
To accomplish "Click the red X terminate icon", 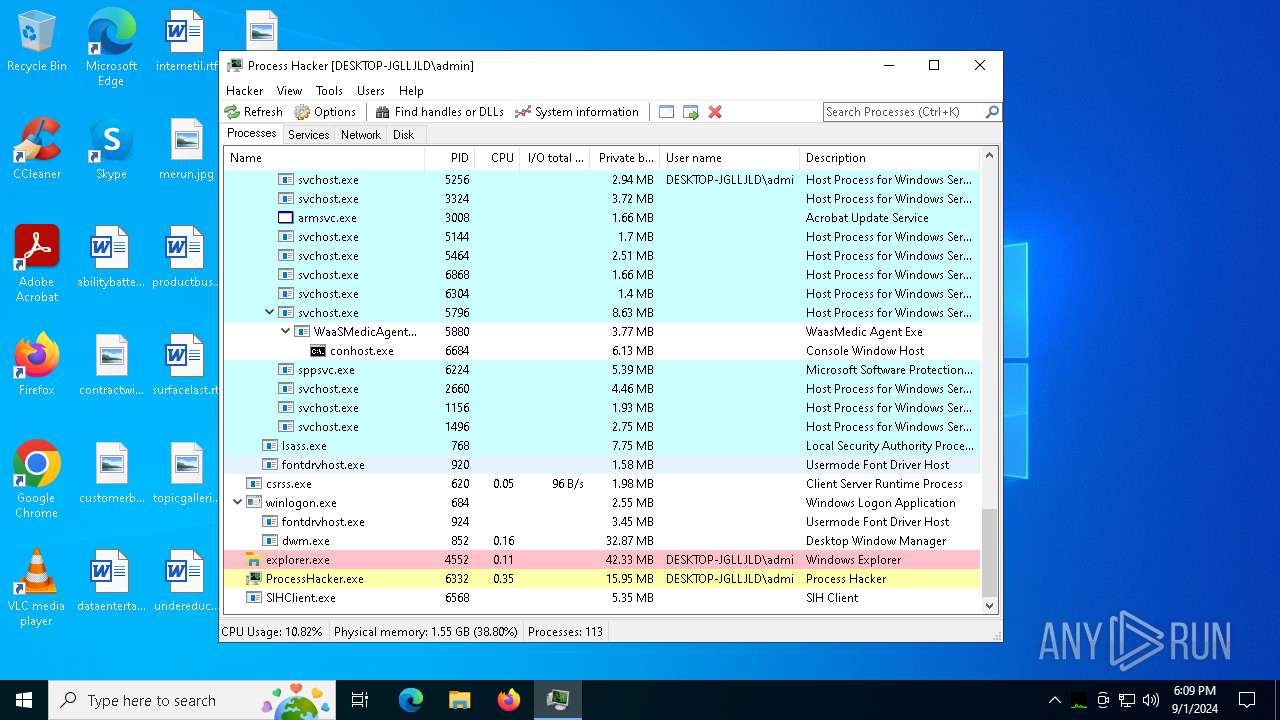I will point(715,112).
